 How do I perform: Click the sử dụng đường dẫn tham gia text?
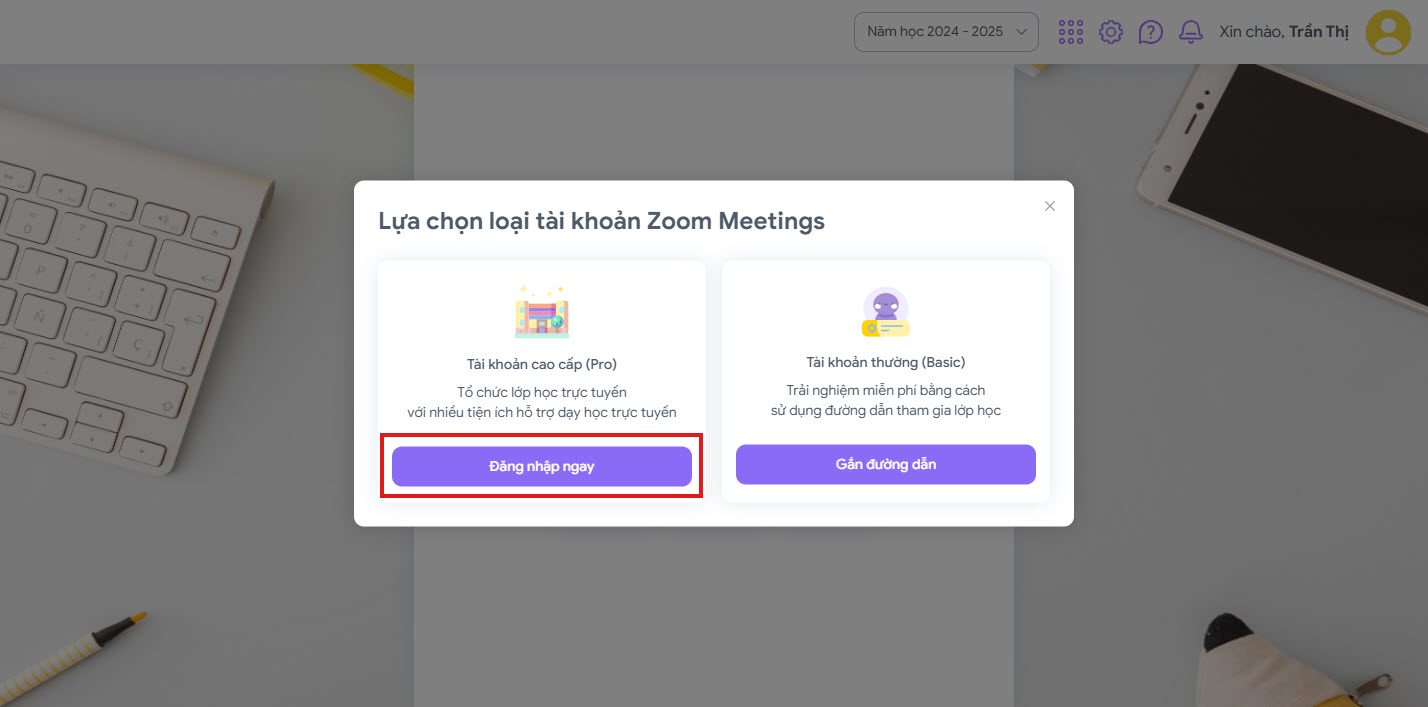point(886,410)
